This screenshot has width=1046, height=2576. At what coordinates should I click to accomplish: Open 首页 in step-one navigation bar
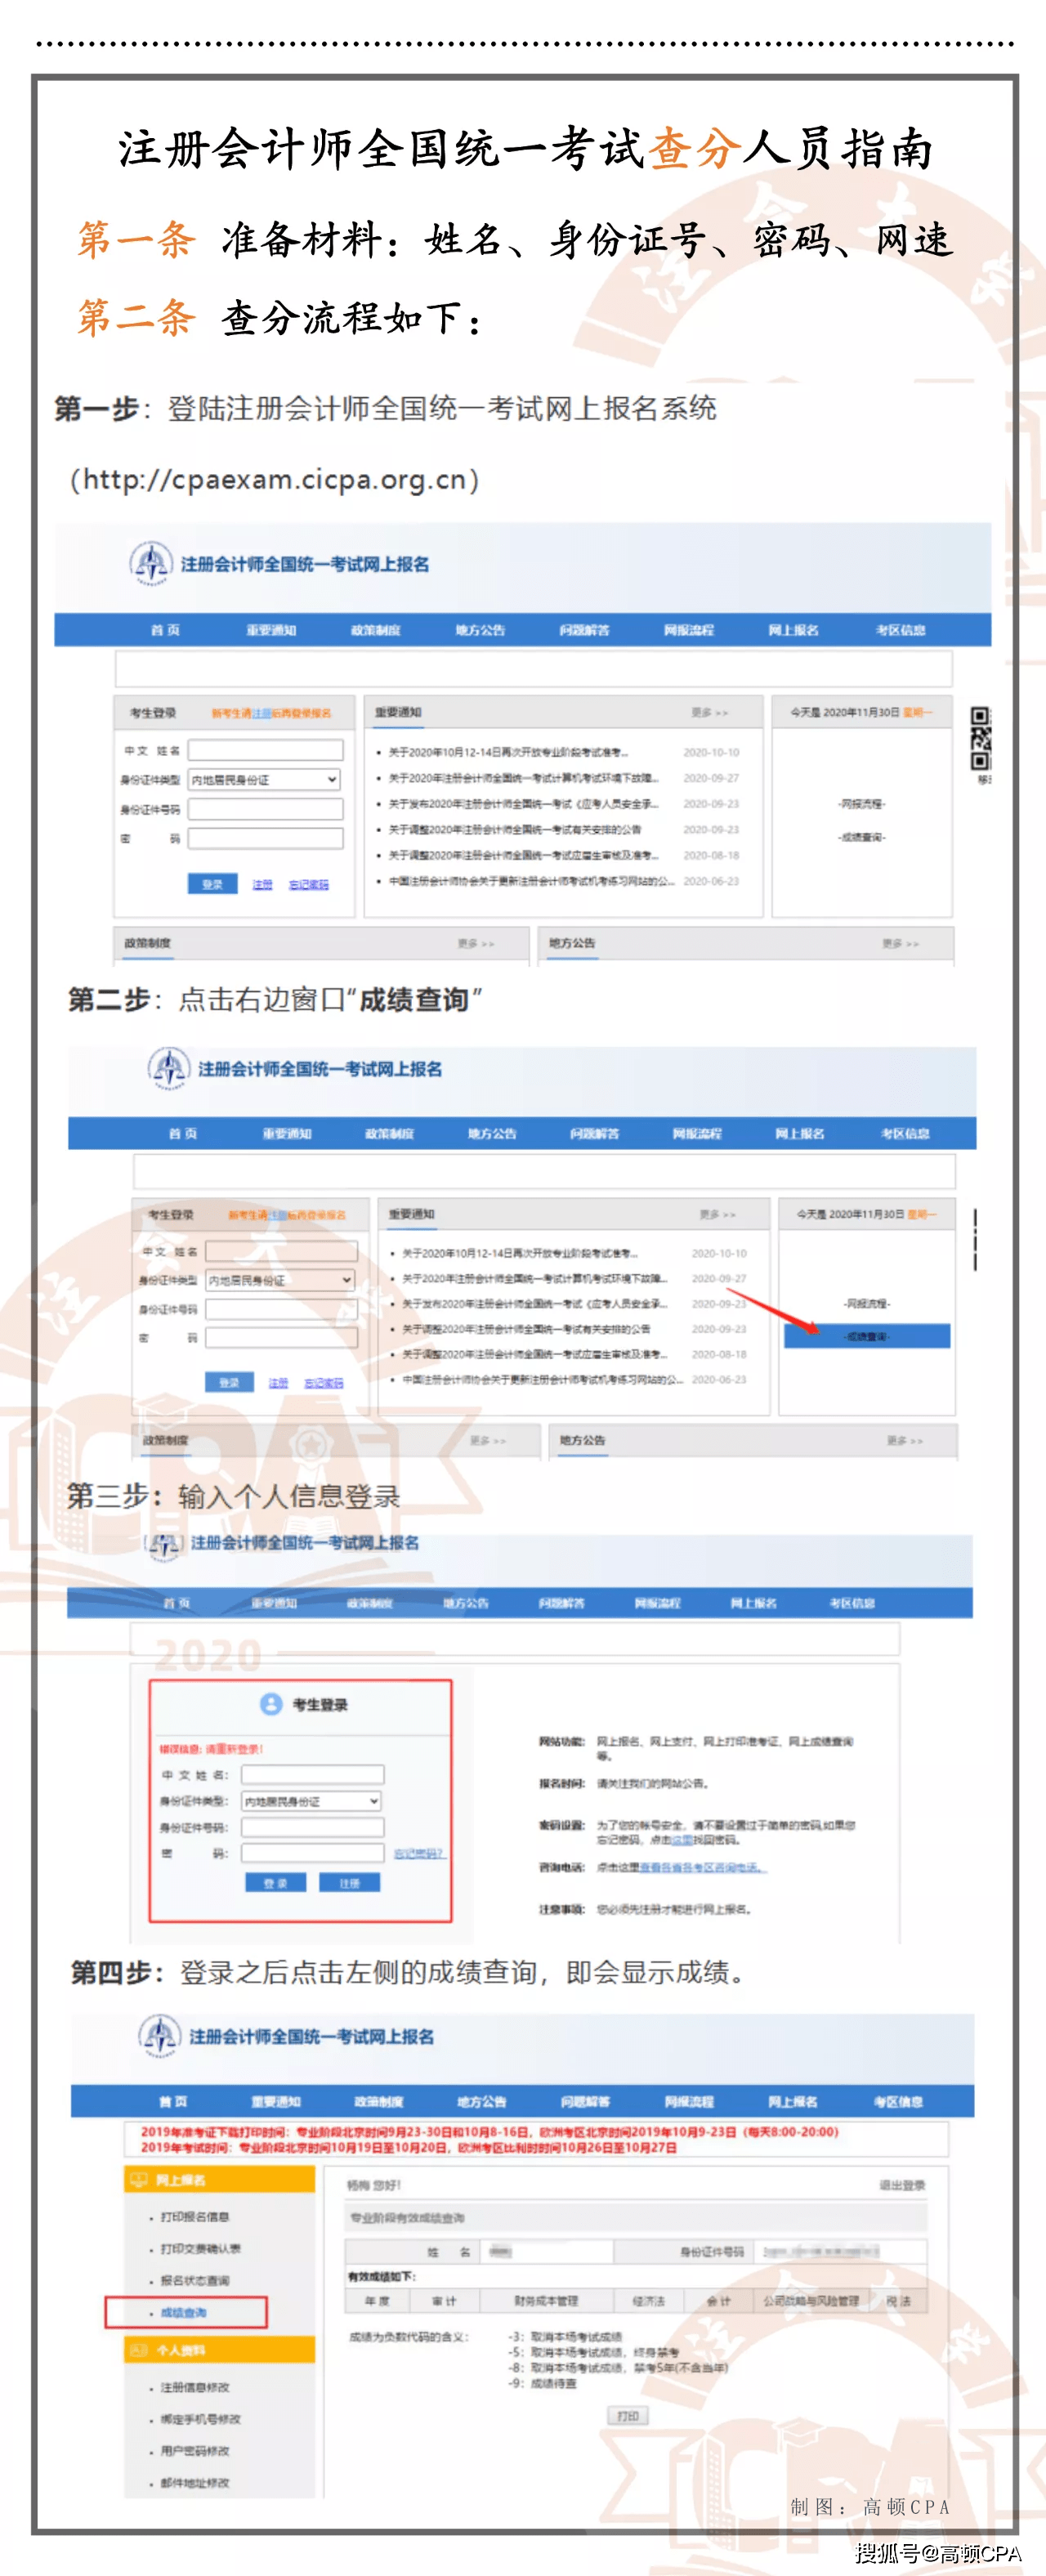(x=165, y=630)
